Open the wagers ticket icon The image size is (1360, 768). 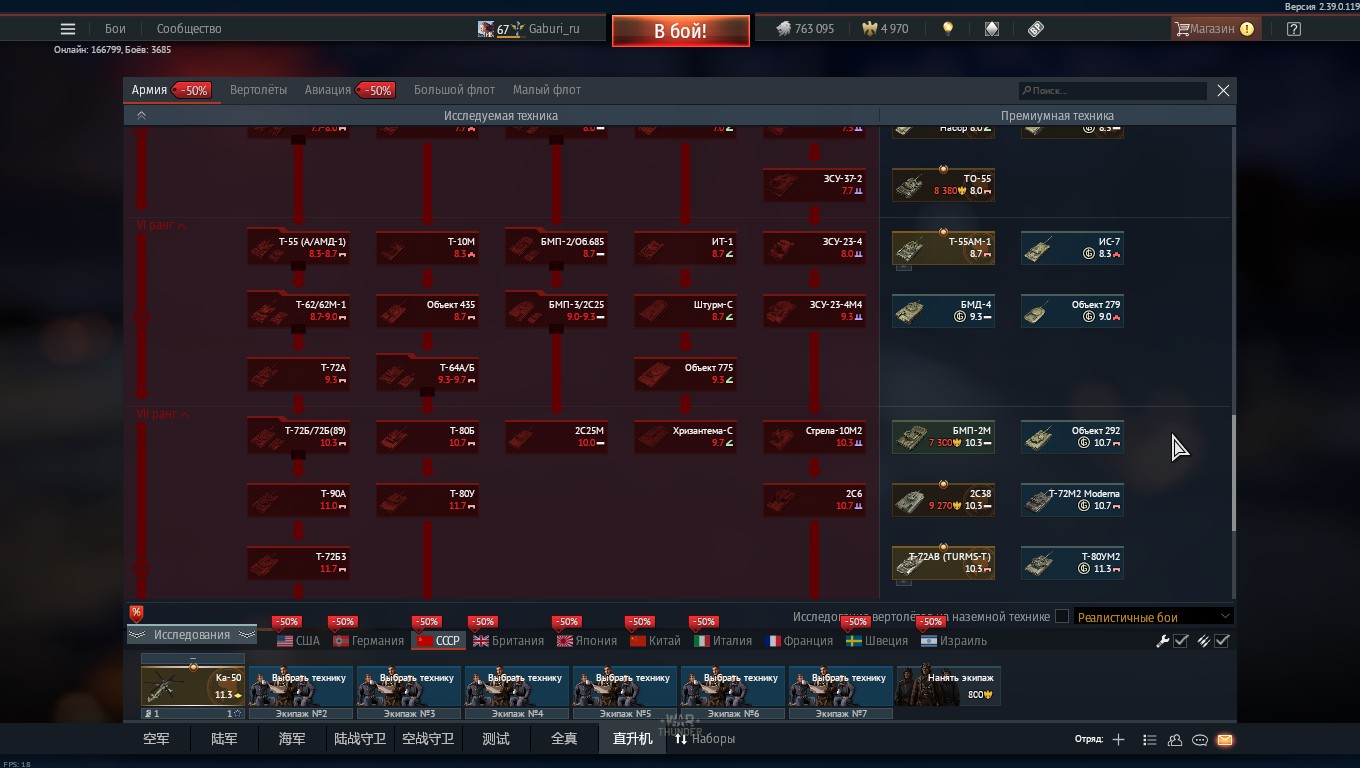click(x=1036, y=29)
